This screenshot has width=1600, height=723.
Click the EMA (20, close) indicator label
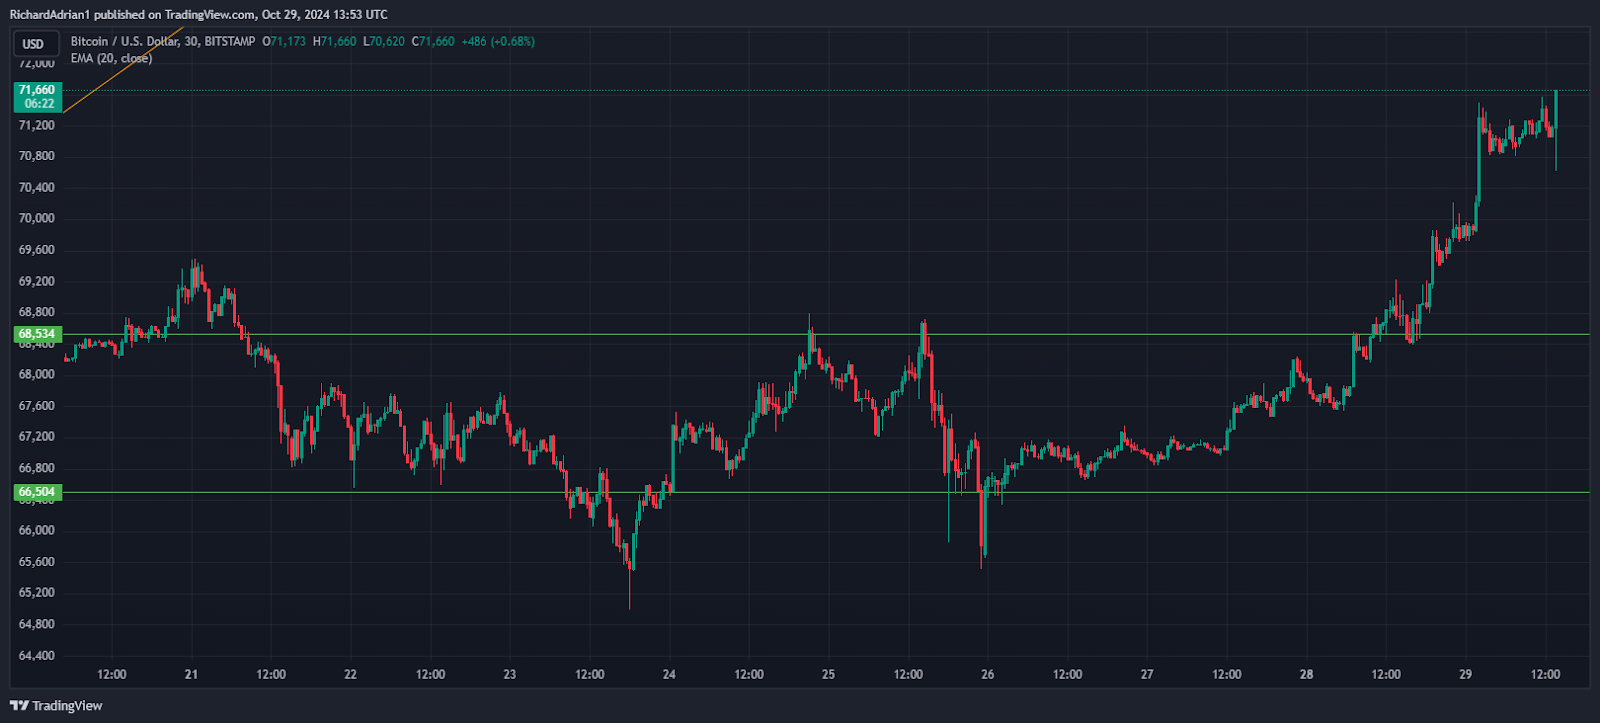point(111,58)
